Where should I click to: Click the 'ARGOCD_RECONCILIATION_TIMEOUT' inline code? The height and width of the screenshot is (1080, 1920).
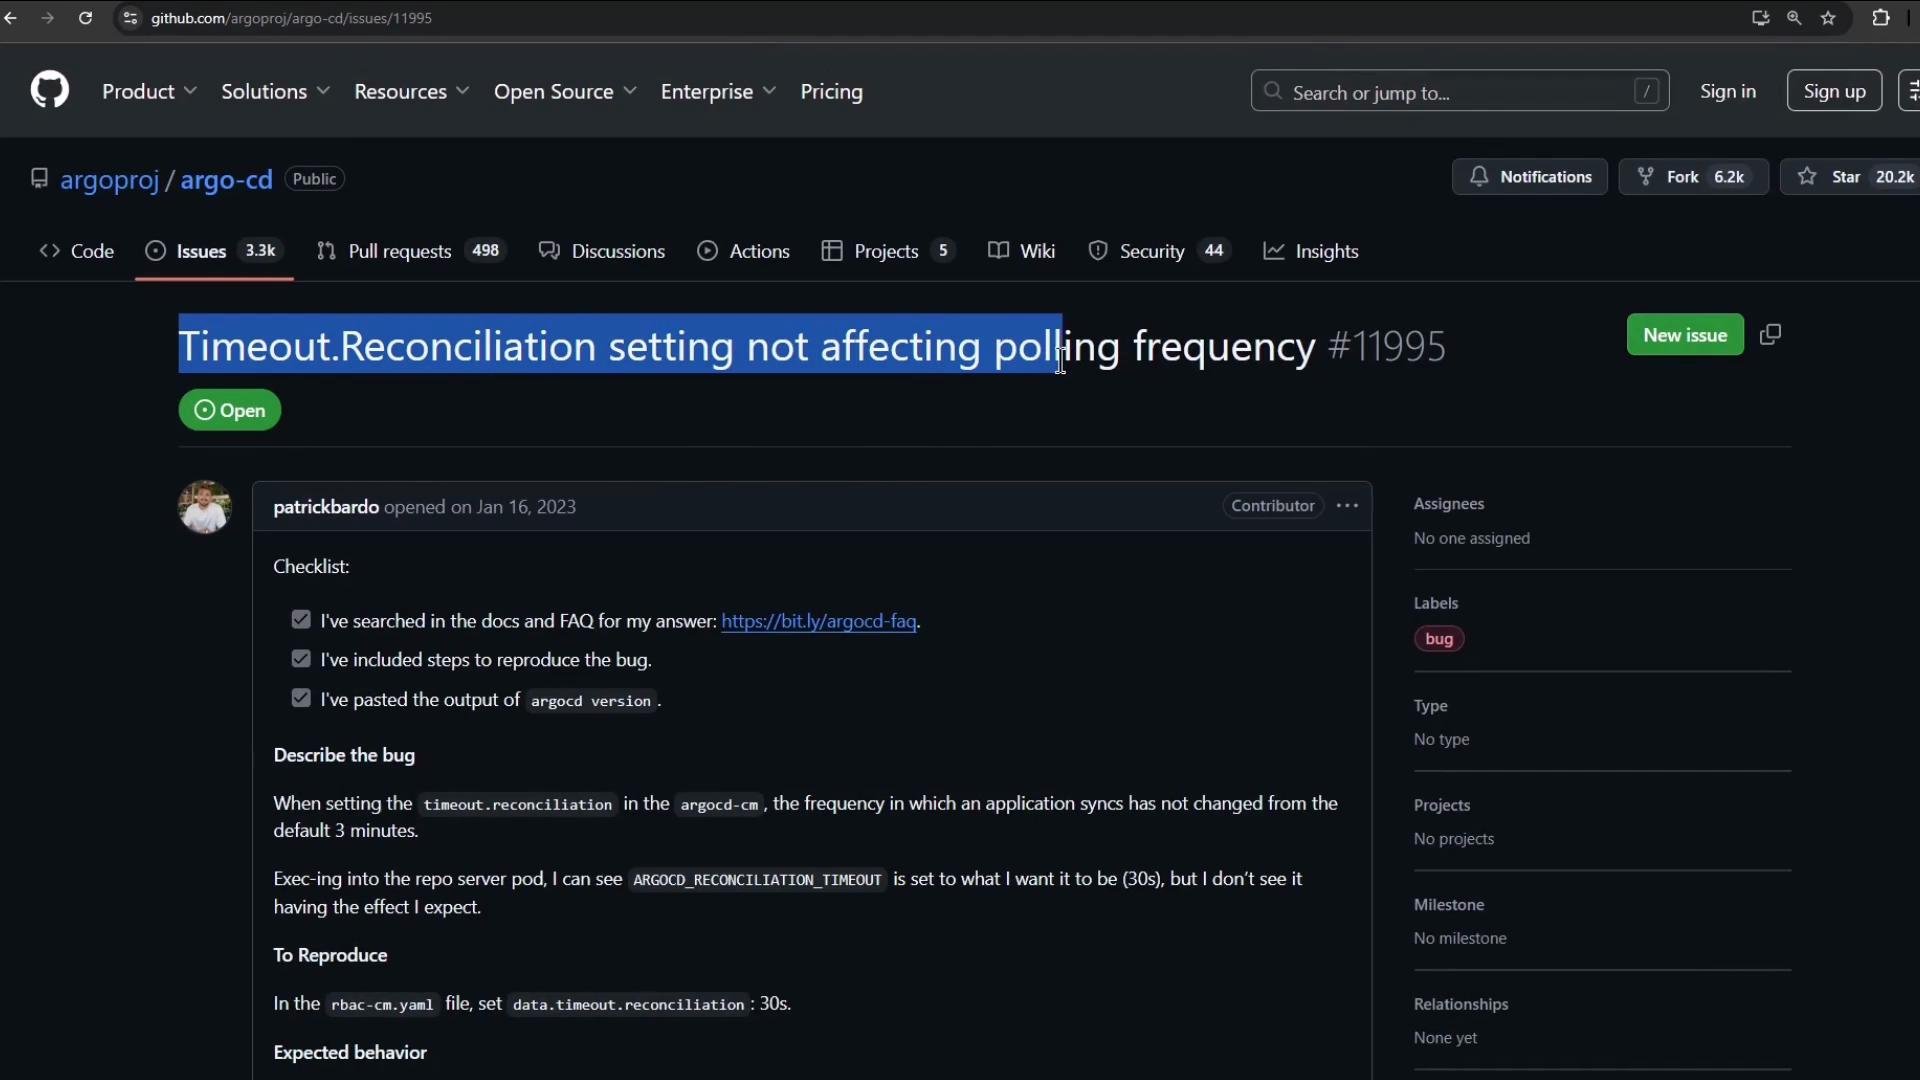757,880
